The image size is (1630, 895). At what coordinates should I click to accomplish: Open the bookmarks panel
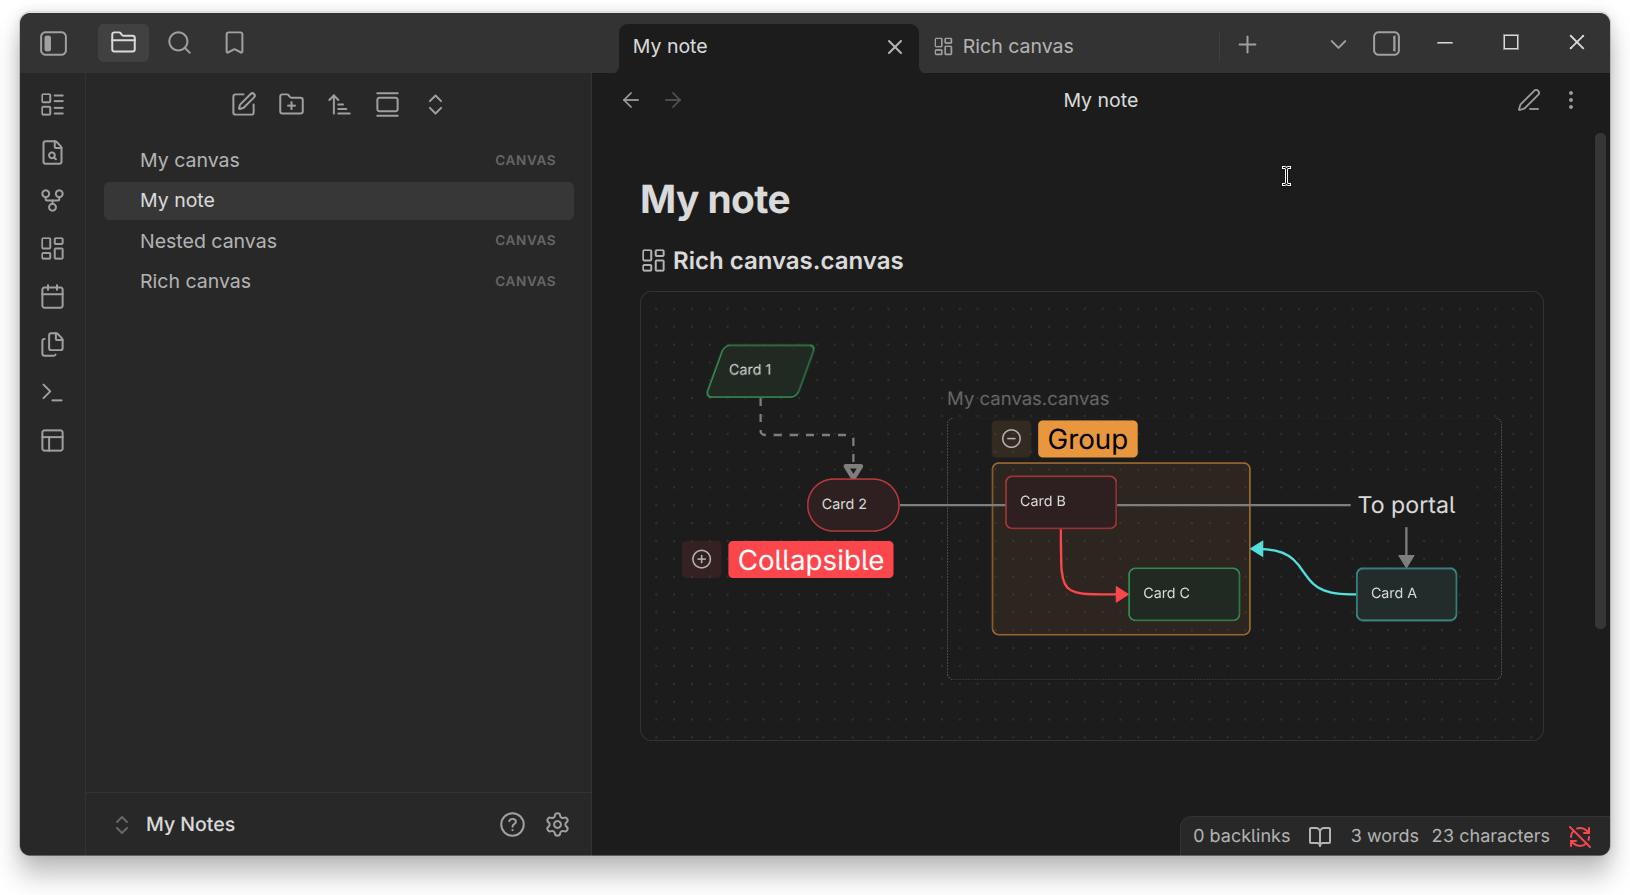235,43
